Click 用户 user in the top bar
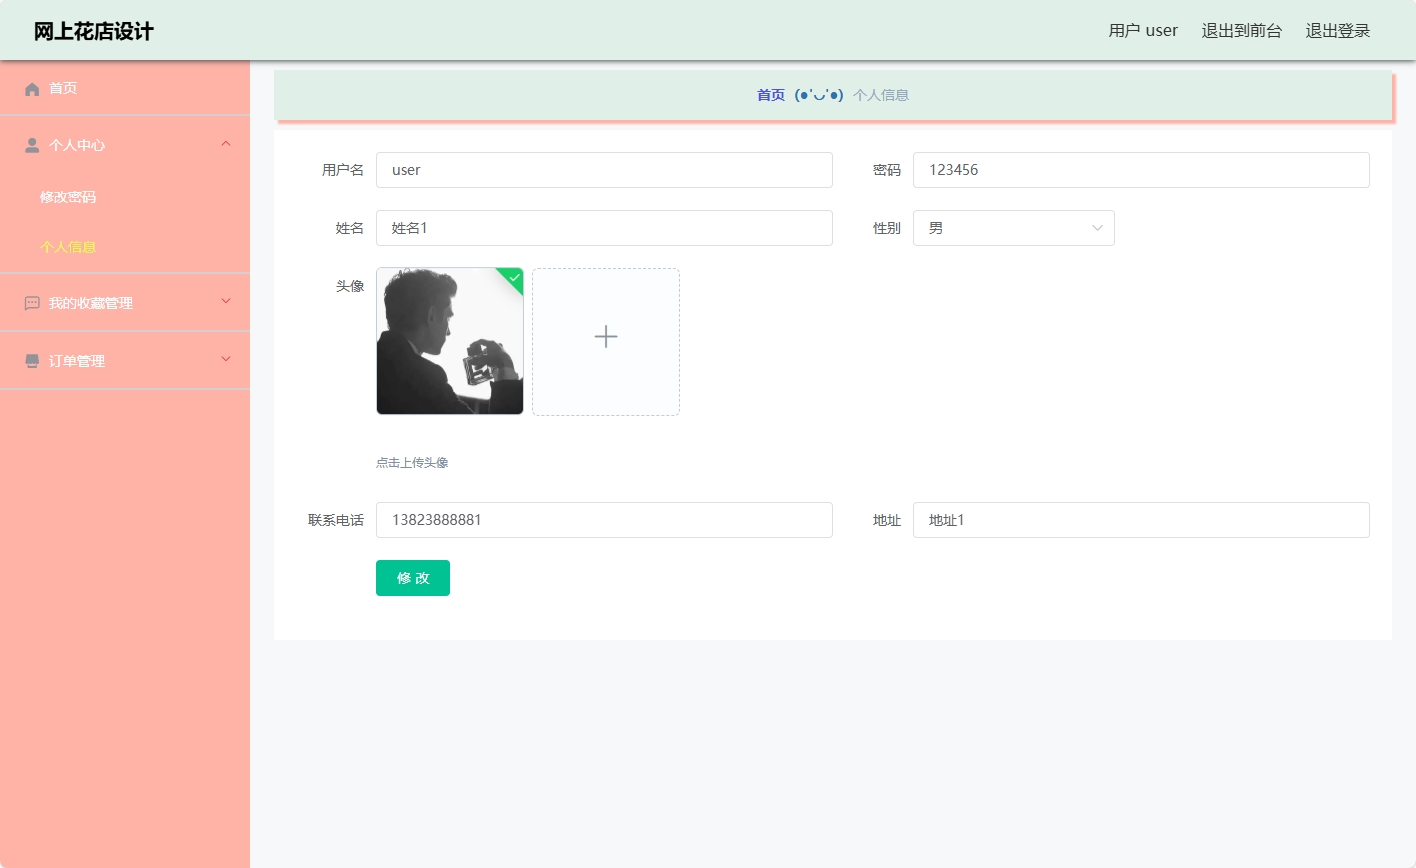The image size is (1416, 868). pos(1142,30)
